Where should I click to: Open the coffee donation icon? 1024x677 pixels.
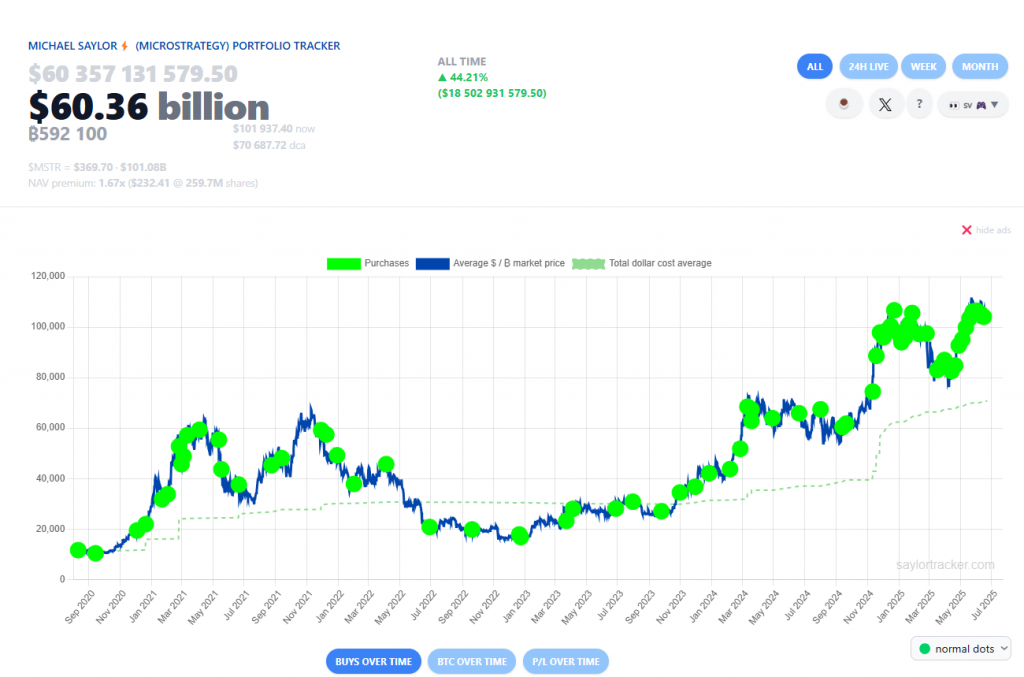844,104
